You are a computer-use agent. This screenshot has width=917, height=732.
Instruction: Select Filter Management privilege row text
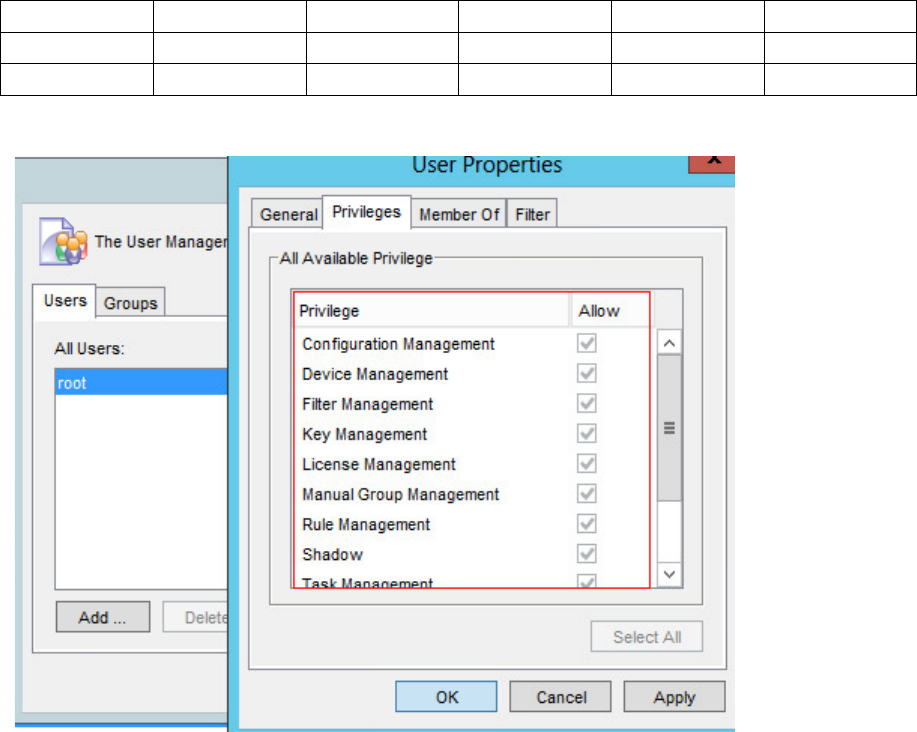[367, 404]
